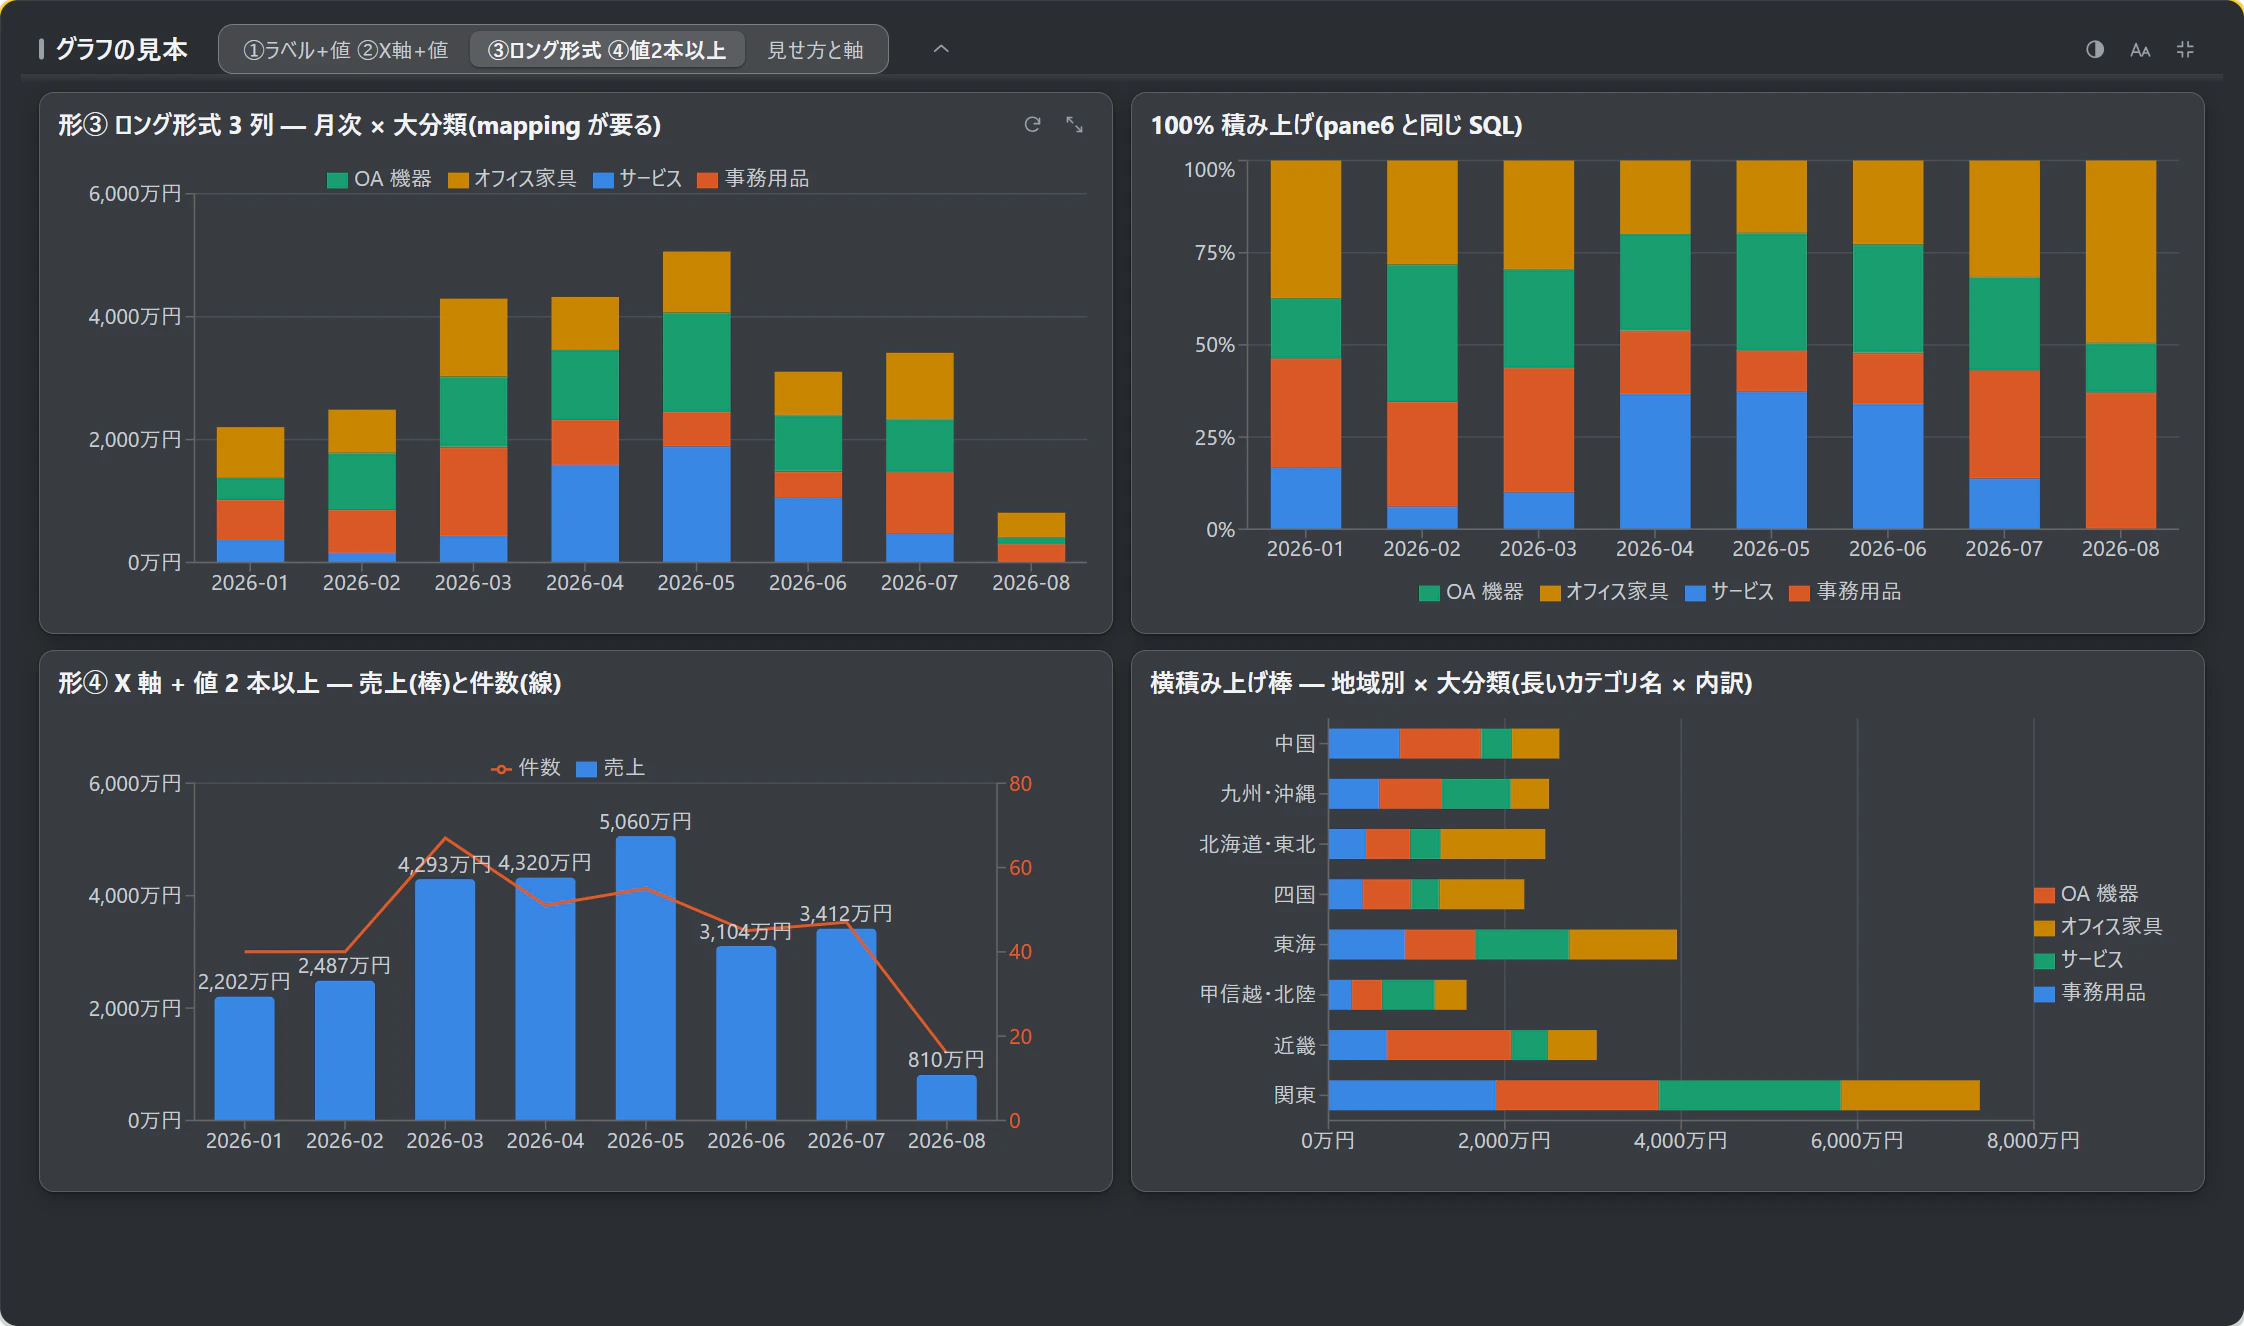
Task: Click the 2026-08 column in the 100% 積み上げ chart
Action: 2121,344
